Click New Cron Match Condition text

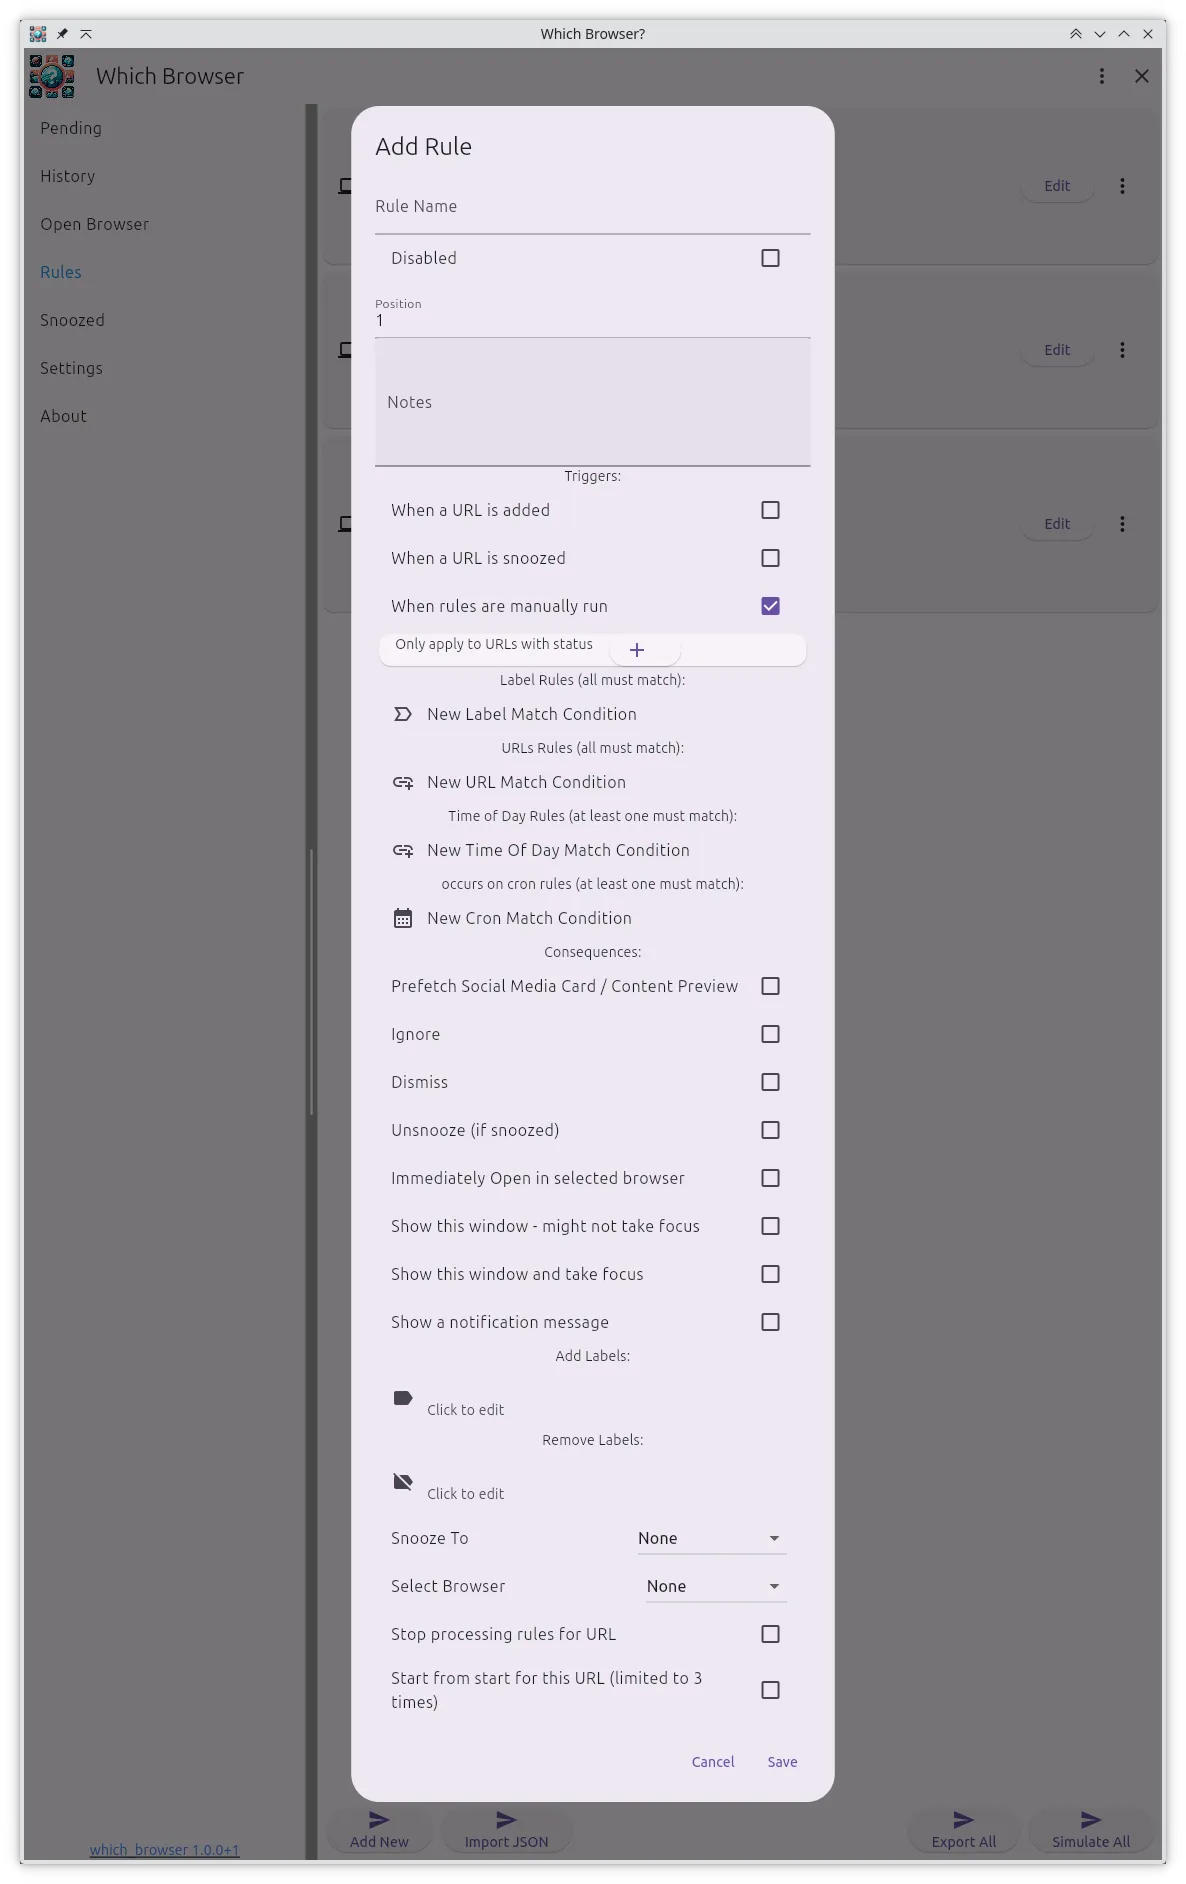pos(529,918)
